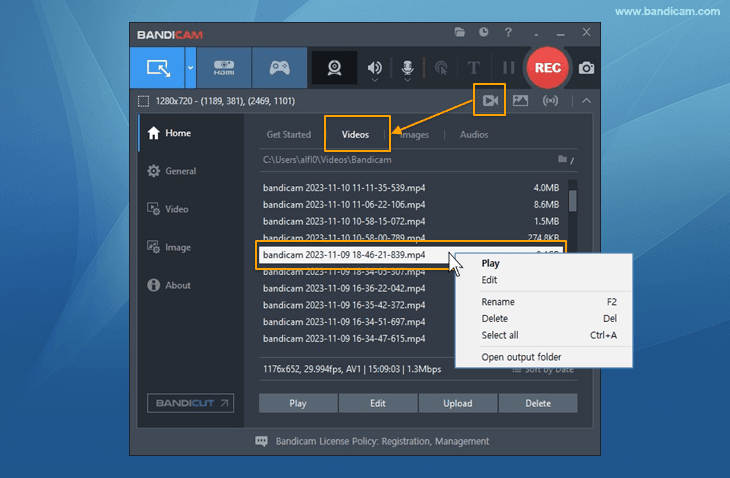This screenshot has width=730, height=478.
Task: Take a screenshot with the camera icon
Action: (586, 68)
